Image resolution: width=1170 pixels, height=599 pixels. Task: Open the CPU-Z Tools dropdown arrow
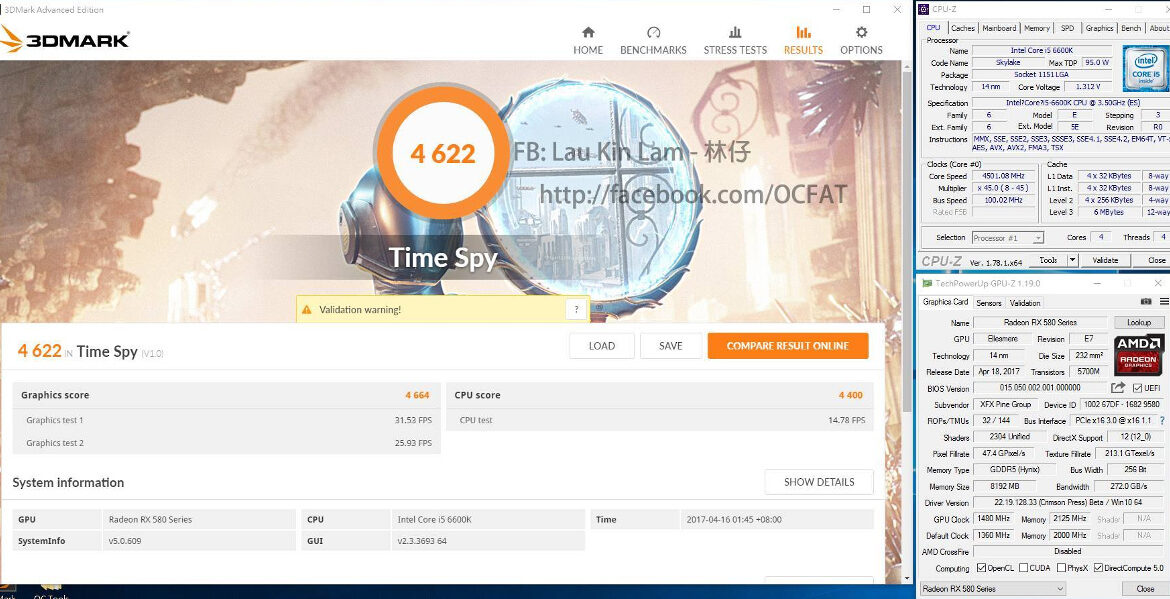[x=1072, y=260]
